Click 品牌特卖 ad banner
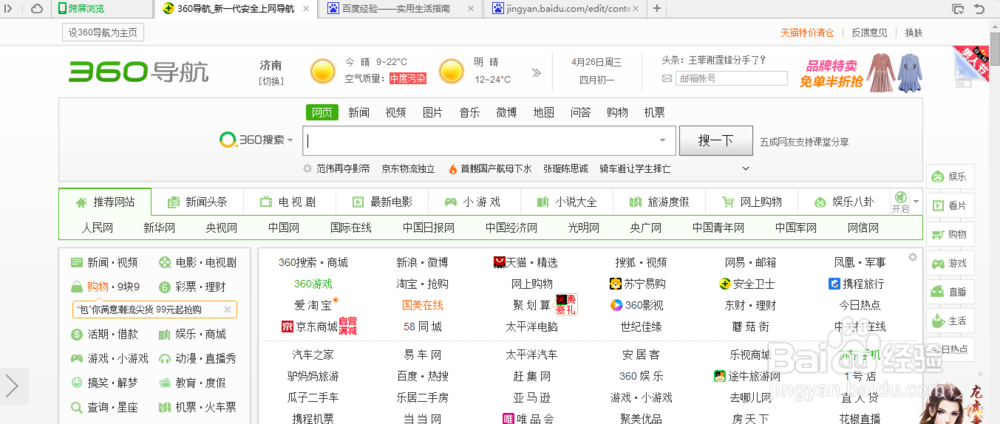 862,71
